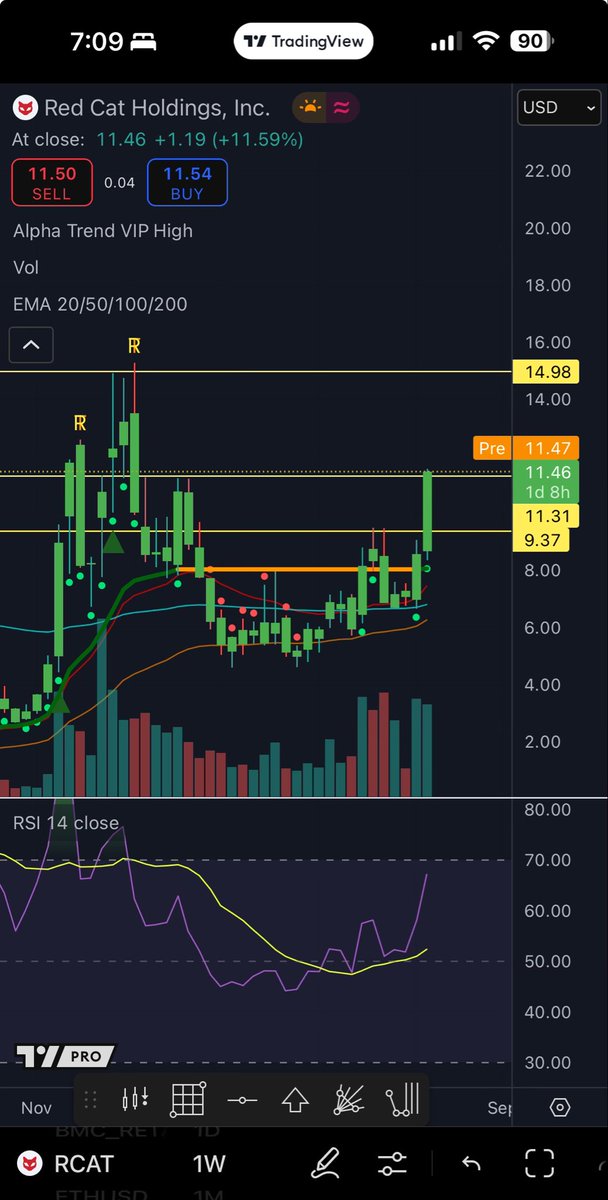The image size is (608, 1200).
Task: Toggle fullscreen chart mode
Action: coord(540,1163)
